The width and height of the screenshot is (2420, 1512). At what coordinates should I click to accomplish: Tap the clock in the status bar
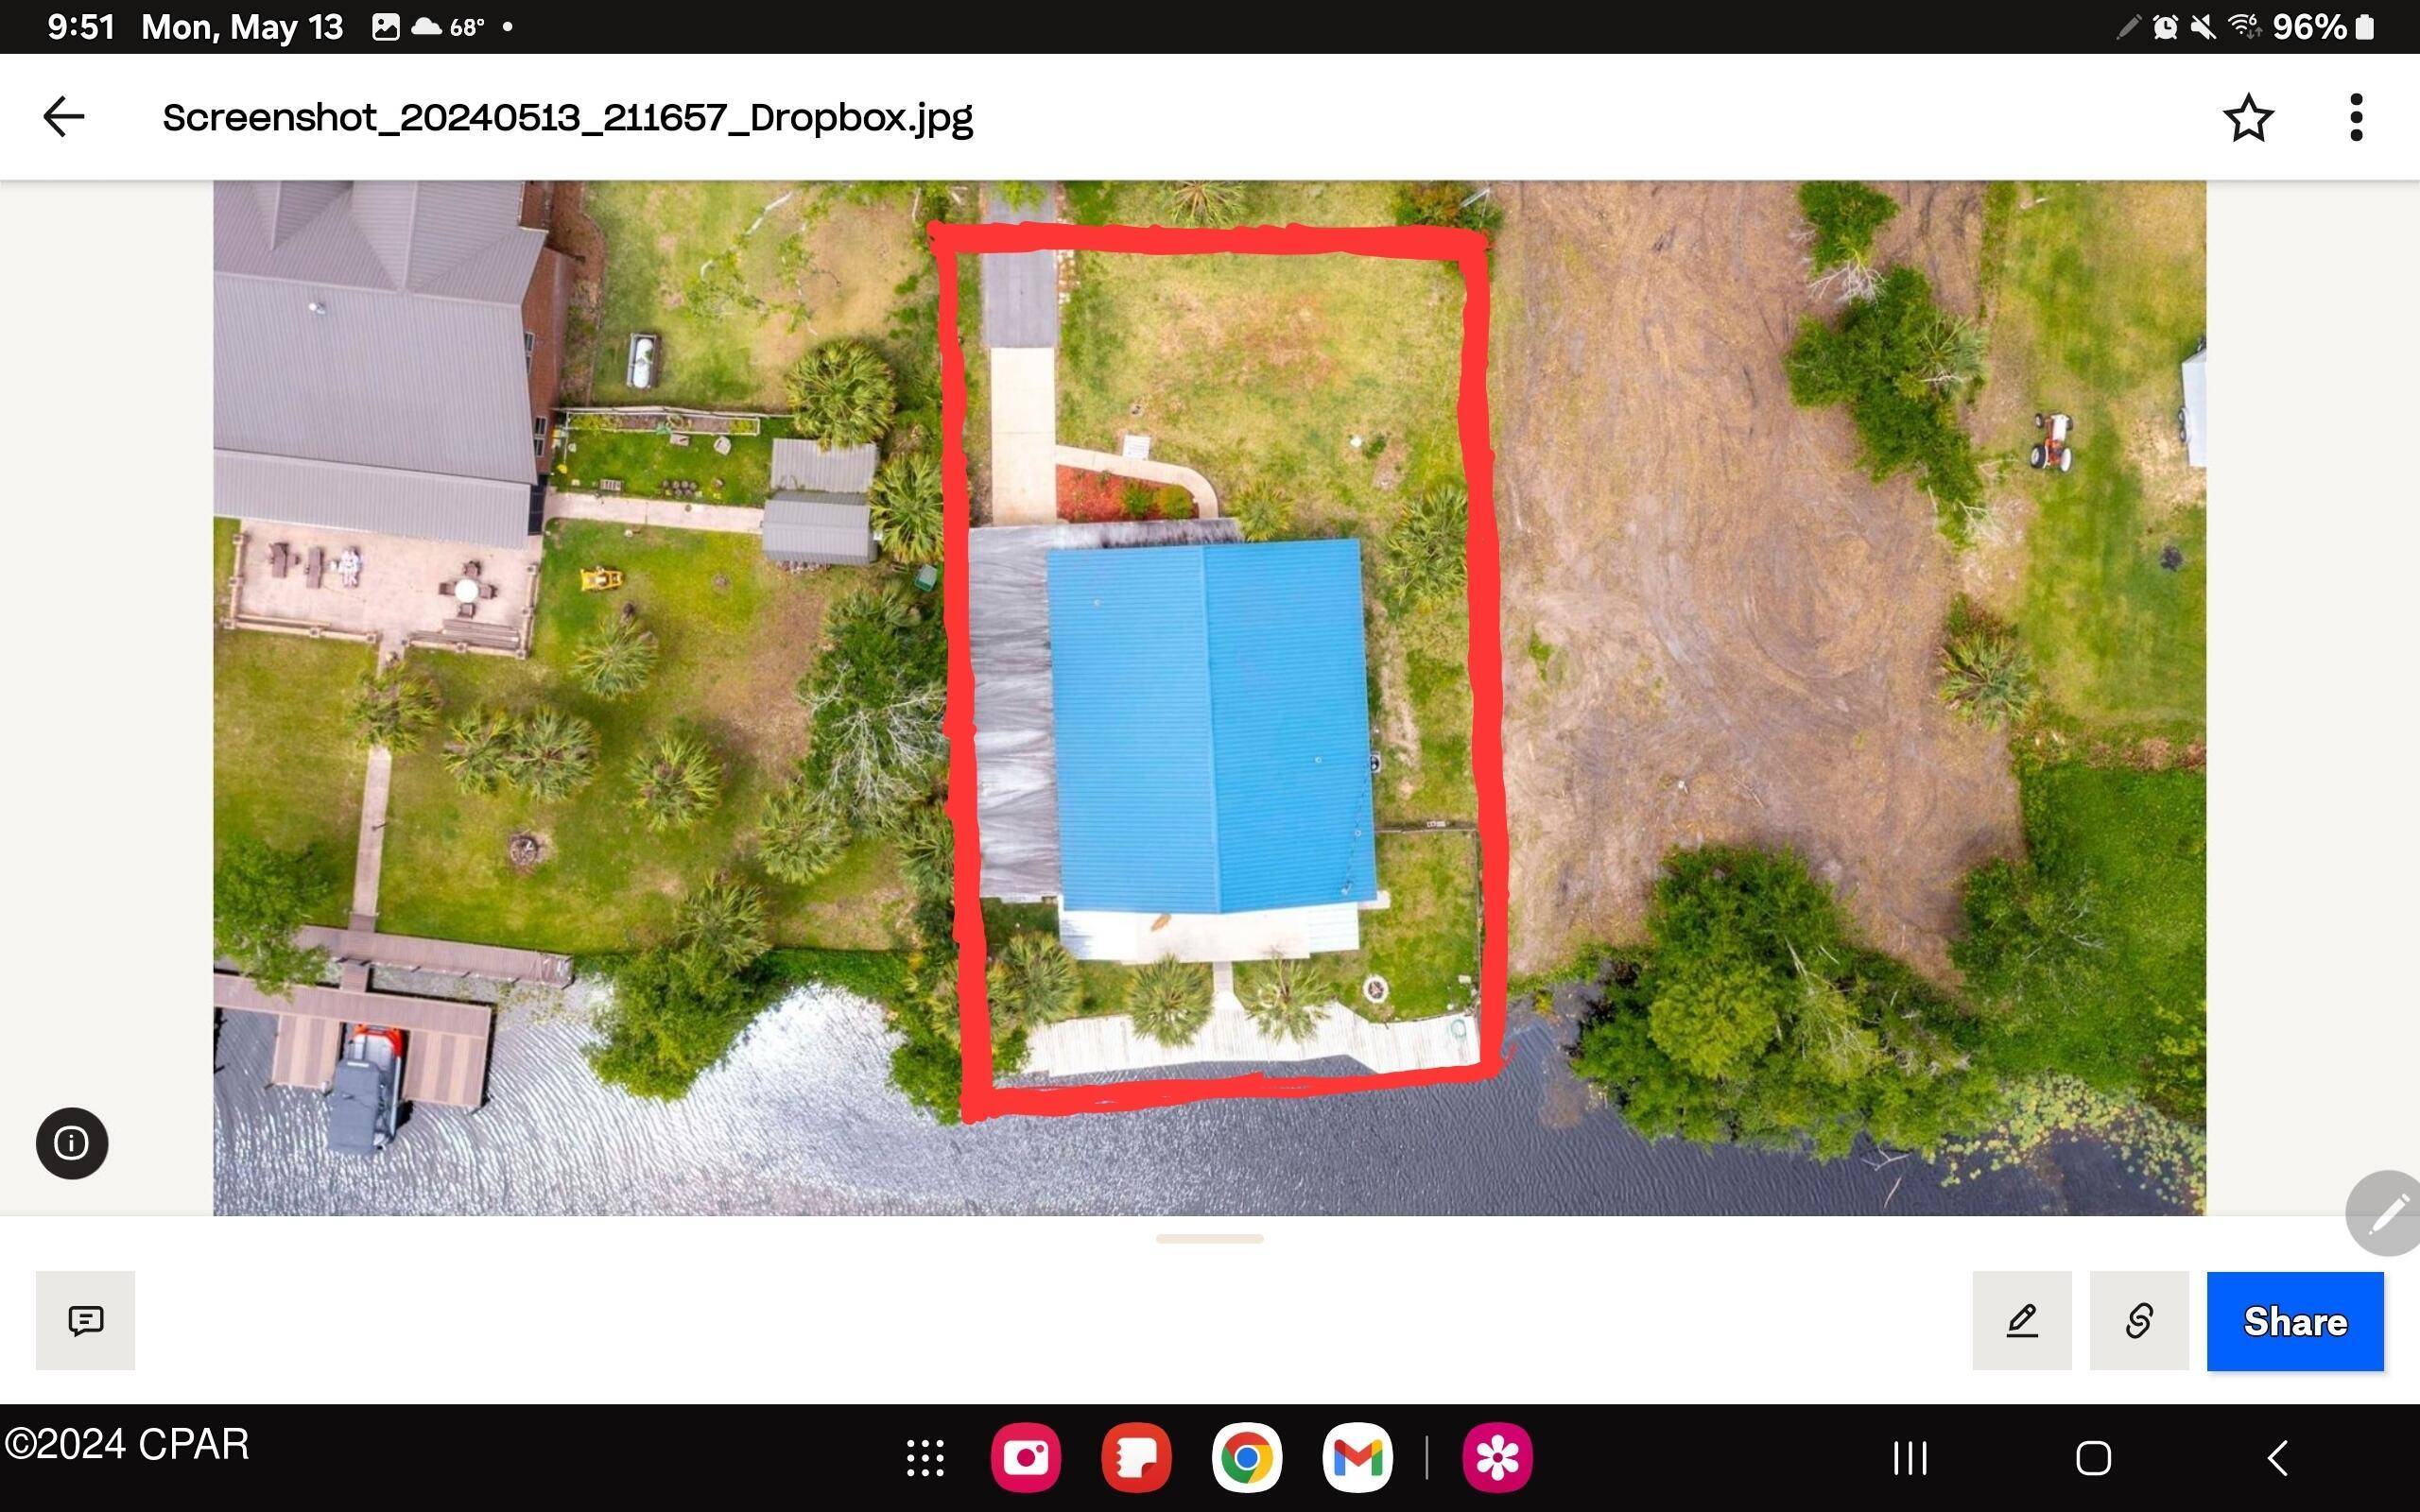coord(82,27)
